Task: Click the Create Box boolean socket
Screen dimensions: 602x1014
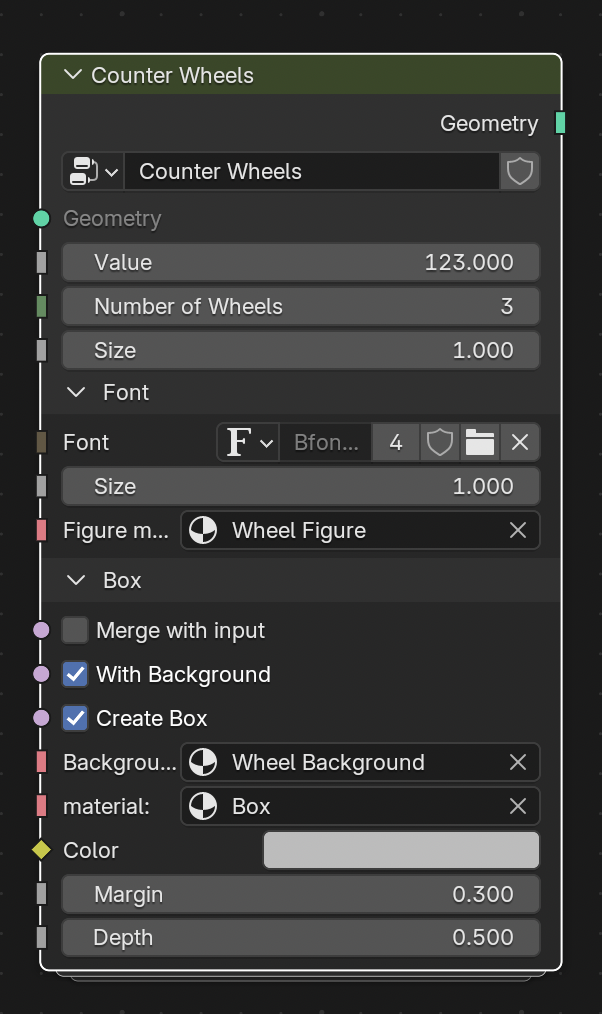Action: [x=41, y=718]
